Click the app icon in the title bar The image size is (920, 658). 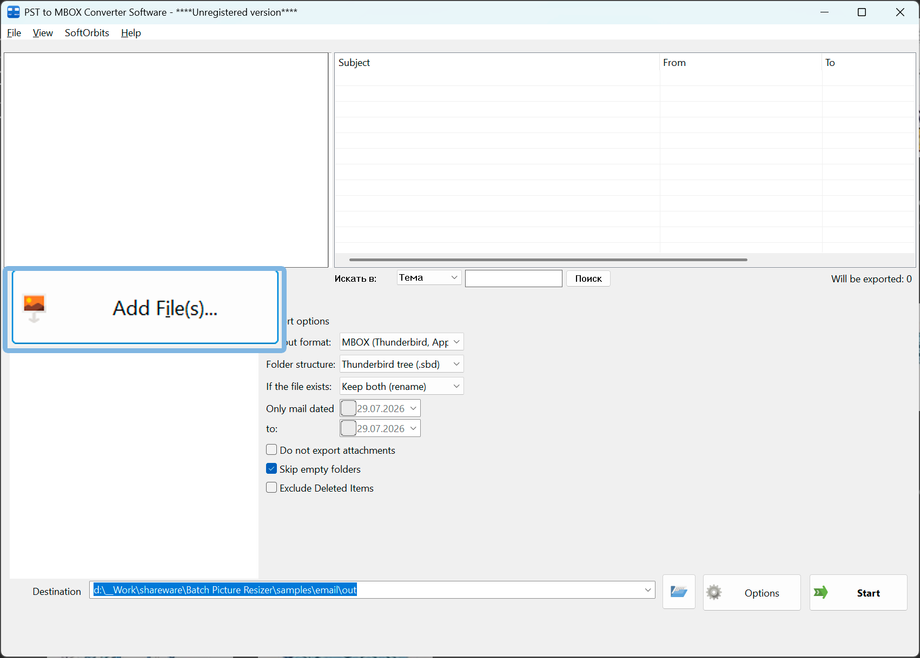pos(13,12)
